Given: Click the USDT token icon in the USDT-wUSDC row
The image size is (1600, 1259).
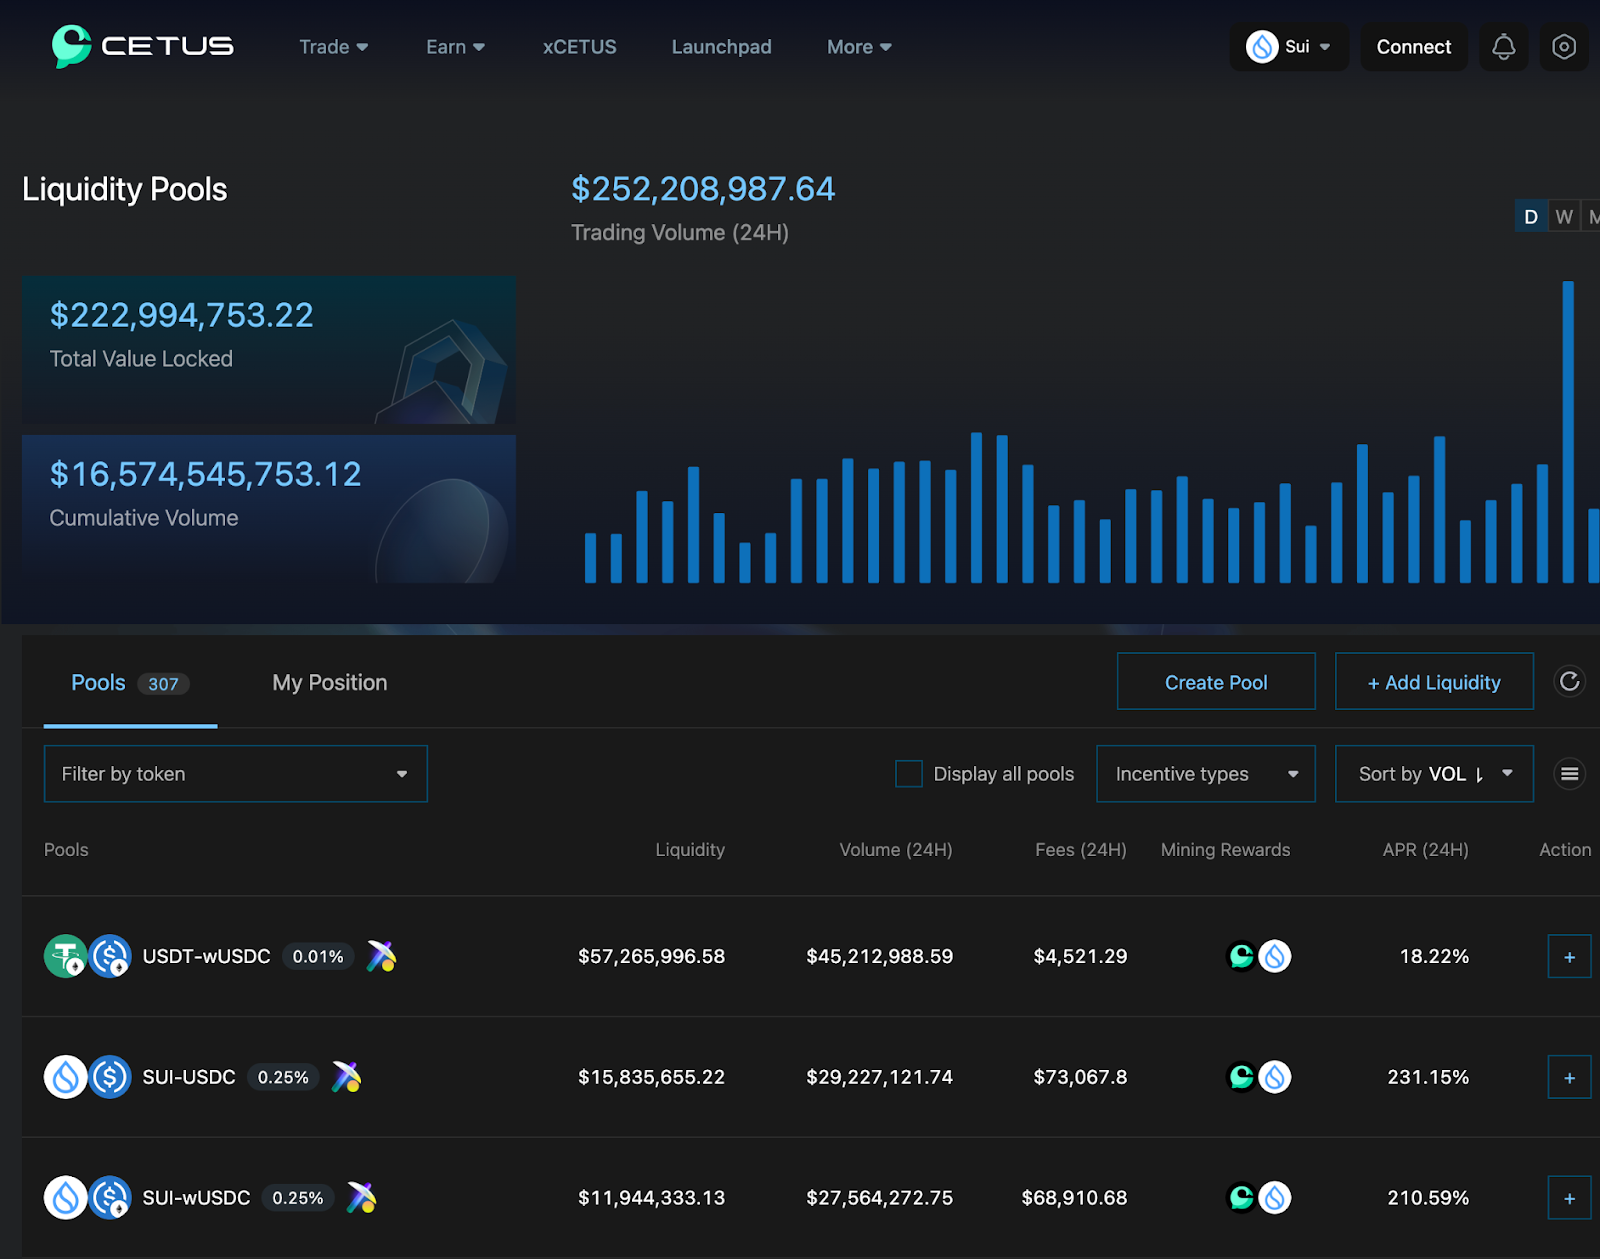Looking at the screenshot, I should (65, 956).
